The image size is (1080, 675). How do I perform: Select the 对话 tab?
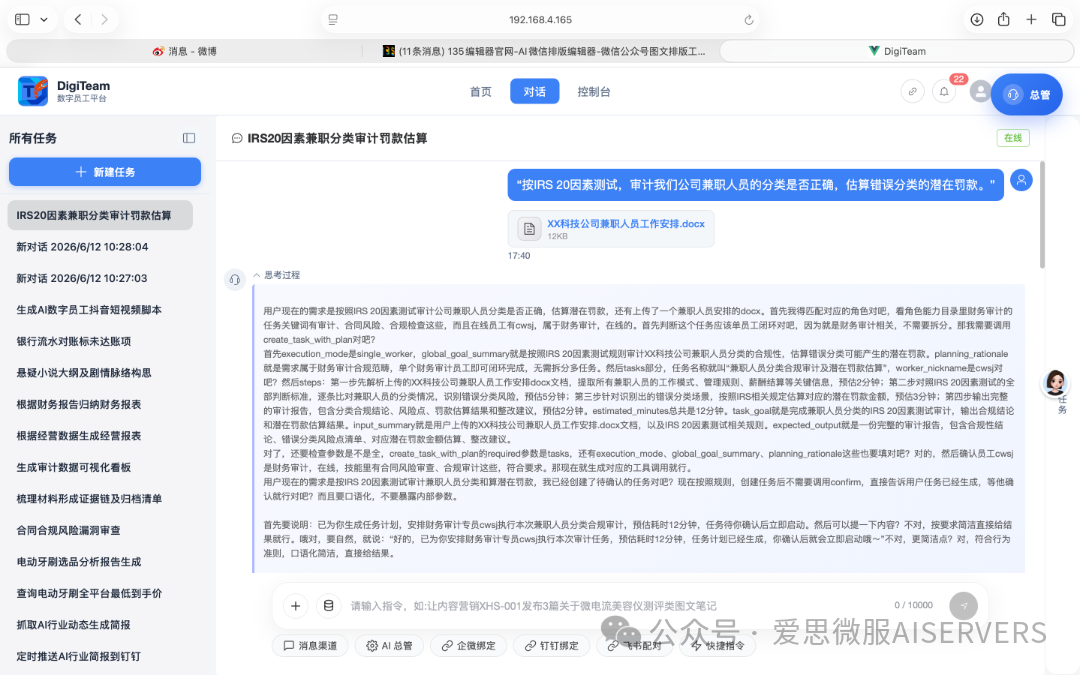(534, 92)
